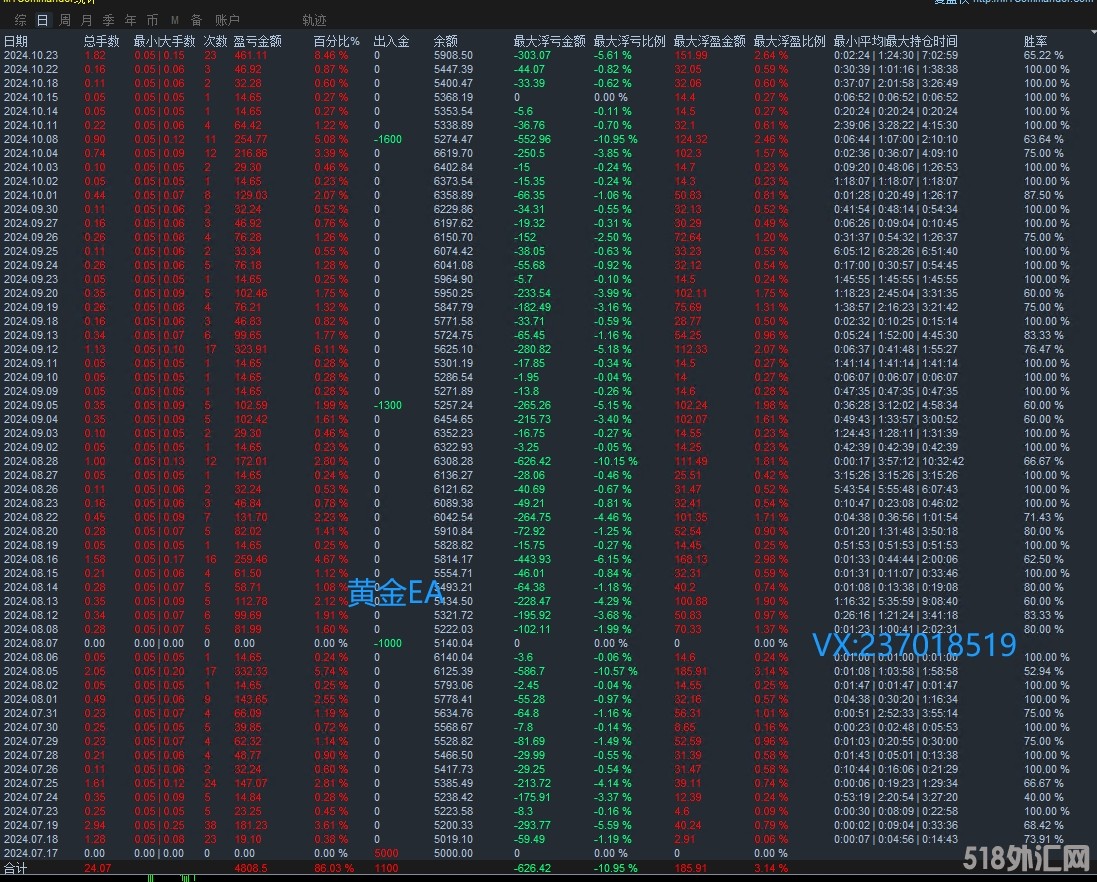Screen dimensions: 1097x882
Task: Switch to the 月 monthly tab
Action: (x=87, y=20)
